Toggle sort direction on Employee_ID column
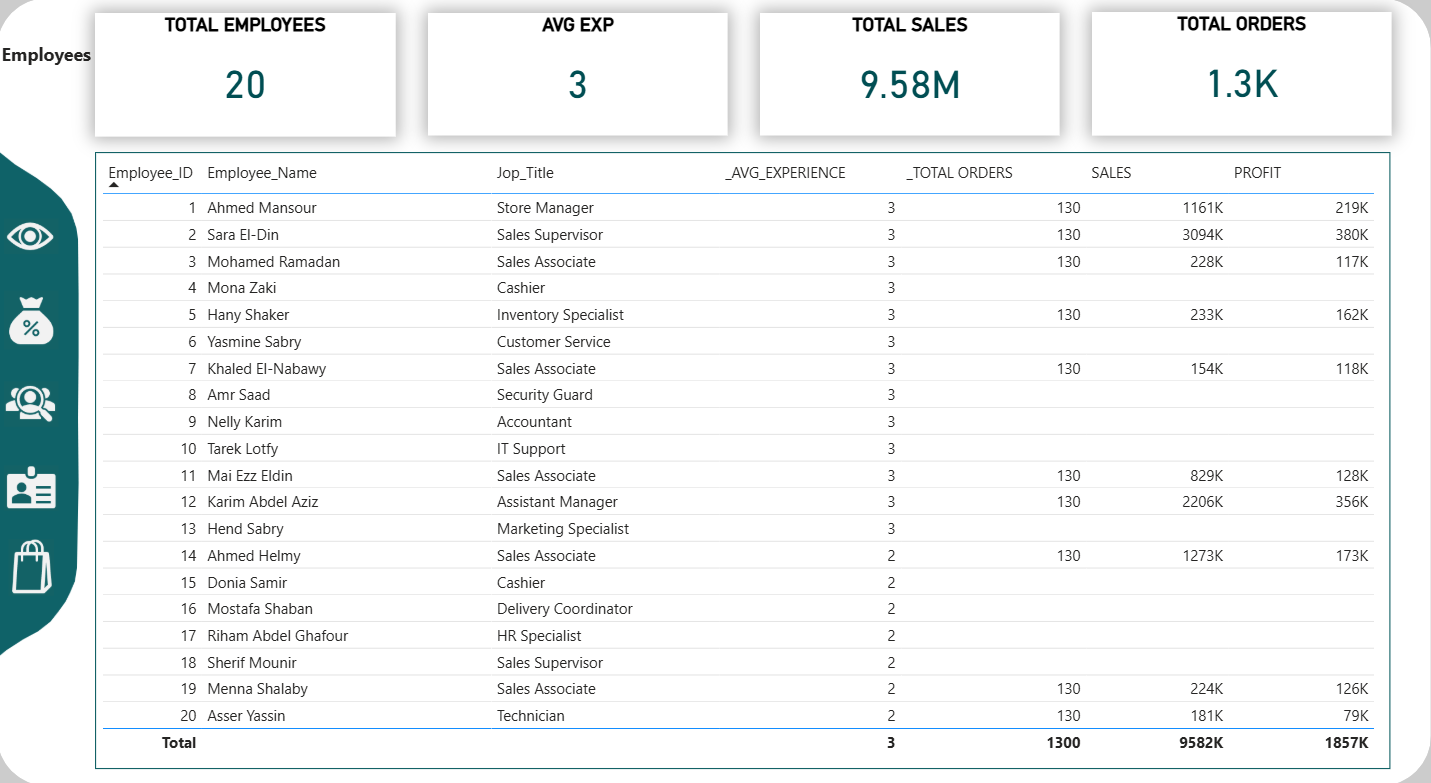 [150, 172]
